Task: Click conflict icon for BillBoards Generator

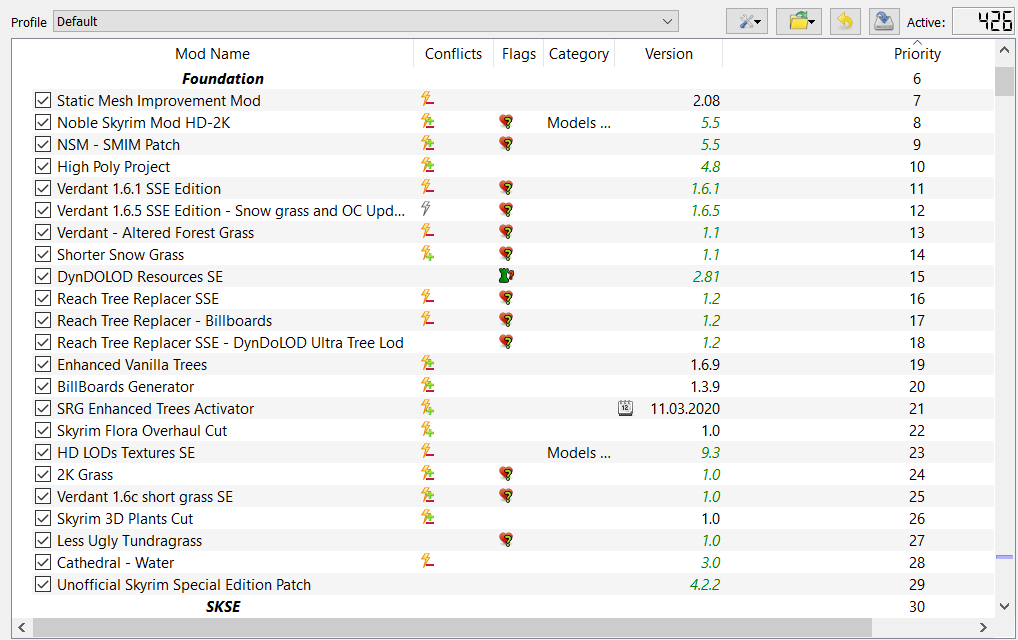Action: 427,386
